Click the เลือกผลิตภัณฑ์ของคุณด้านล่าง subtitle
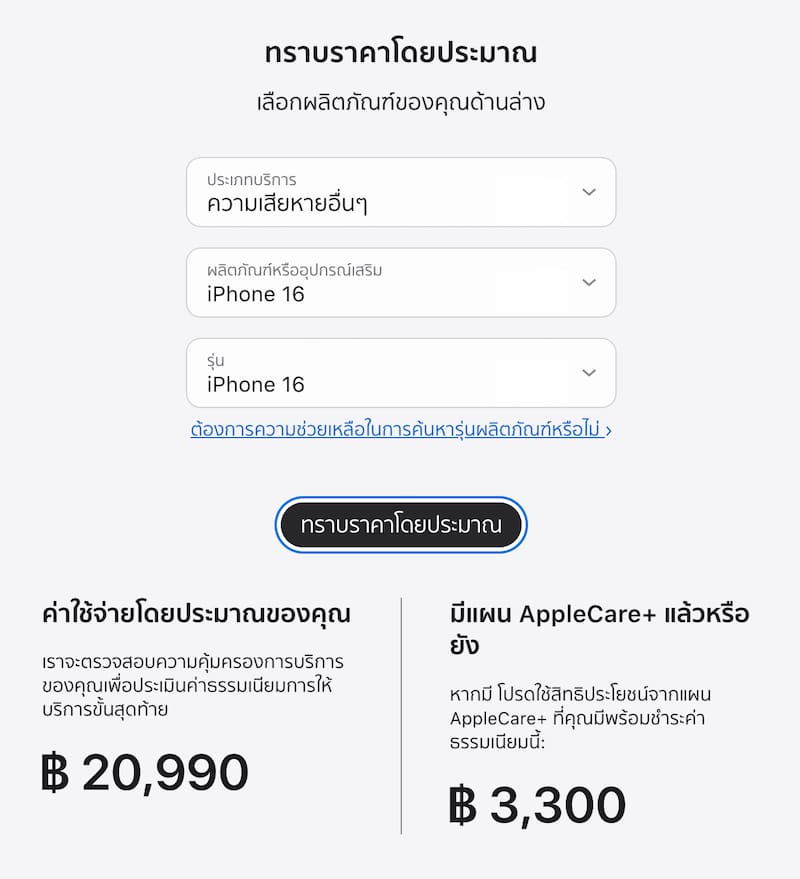The width and height of the screenshot is (800, 879). [x=401, y=102]
